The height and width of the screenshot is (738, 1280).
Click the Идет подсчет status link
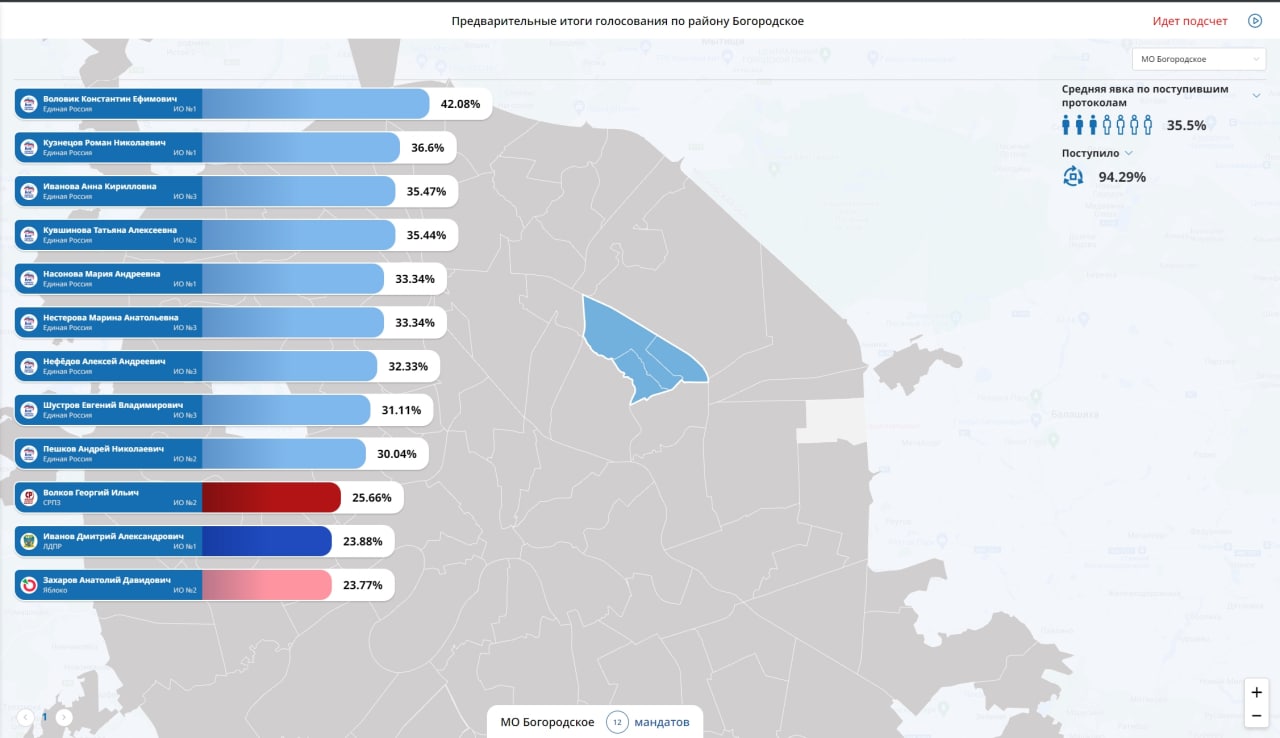(1190, 21)
